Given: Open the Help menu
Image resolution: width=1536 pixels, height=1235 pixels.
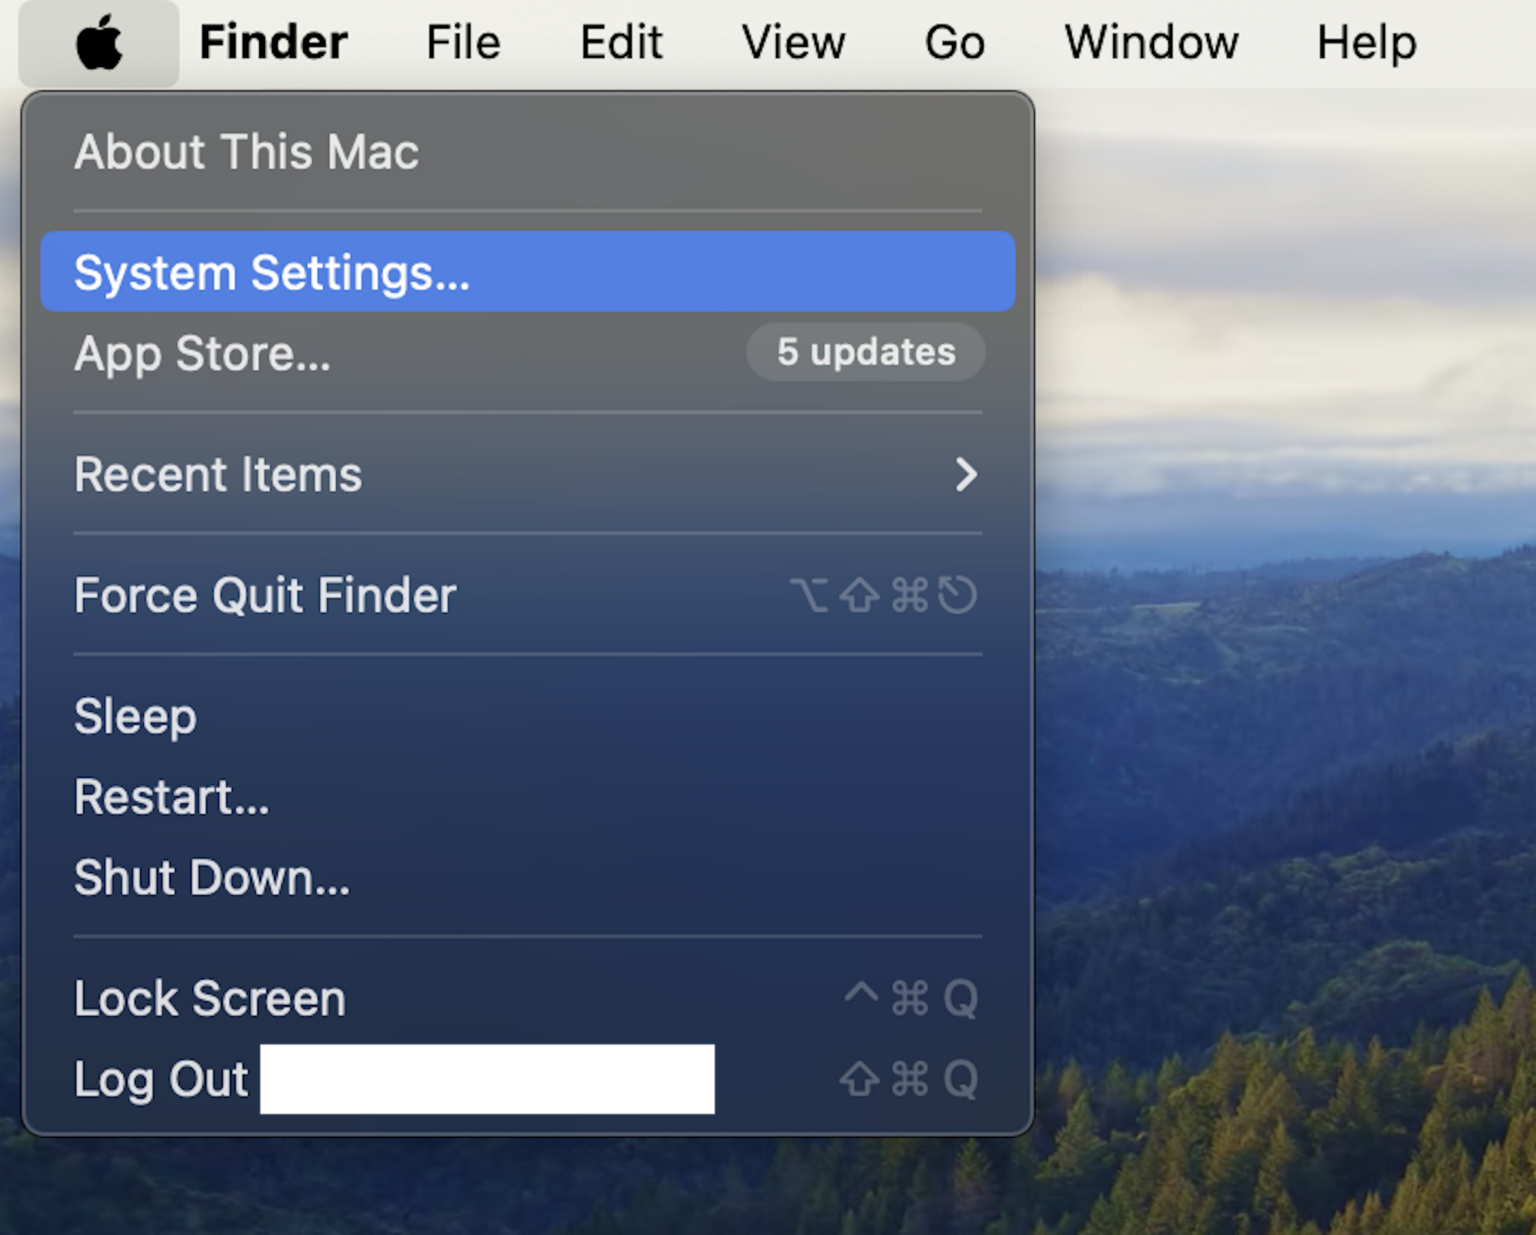Looking at the screenshot, I should [x=1365, y=41].
